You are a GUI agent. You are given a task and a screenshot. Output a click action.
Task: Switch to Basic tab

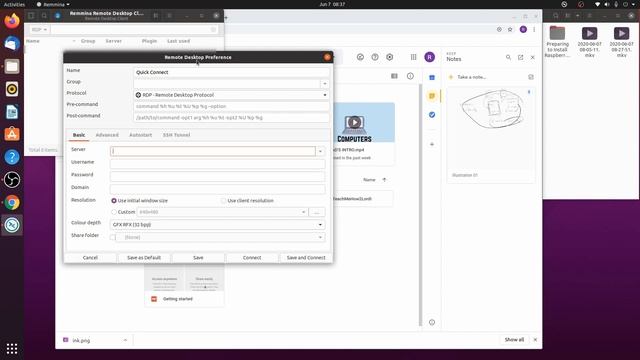[79, 135]
